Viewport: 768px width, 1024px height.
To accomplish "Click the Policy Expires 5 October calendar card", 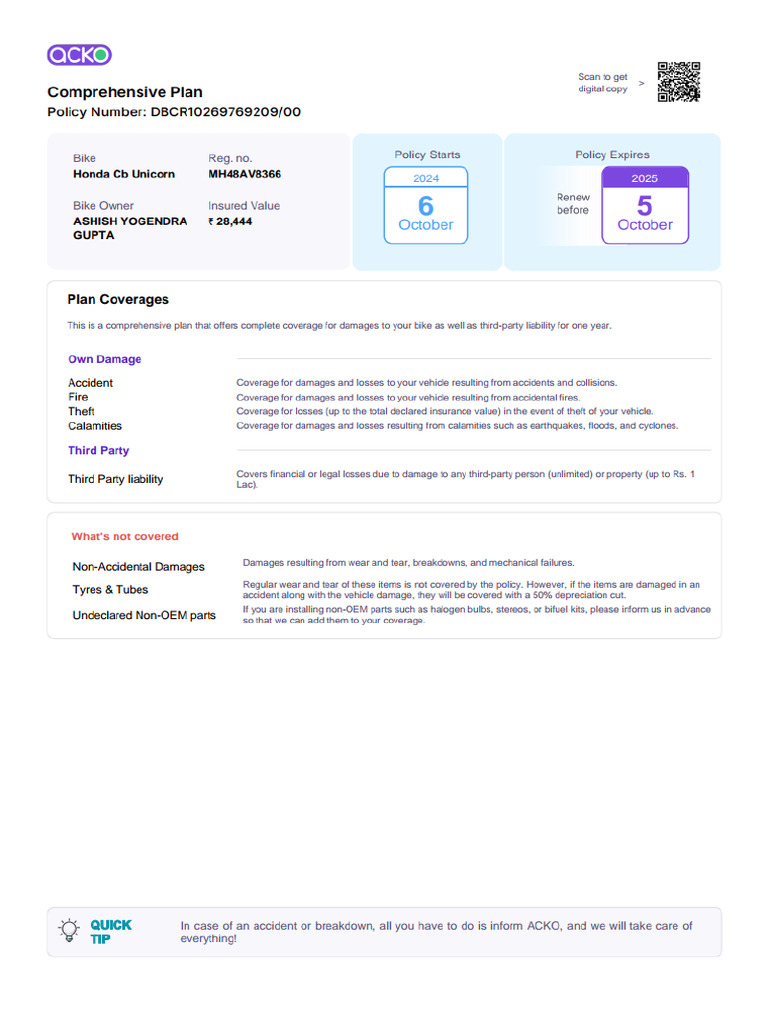I will point(645,205).
